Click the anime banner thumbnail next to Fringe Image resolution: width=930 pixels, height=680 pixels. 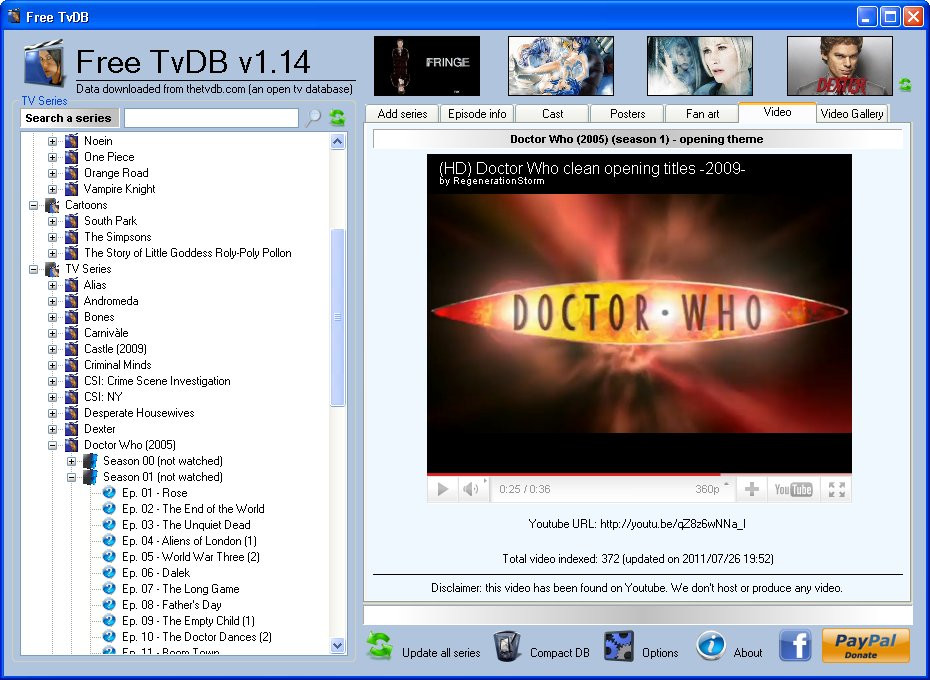click(x=560, y=66)
